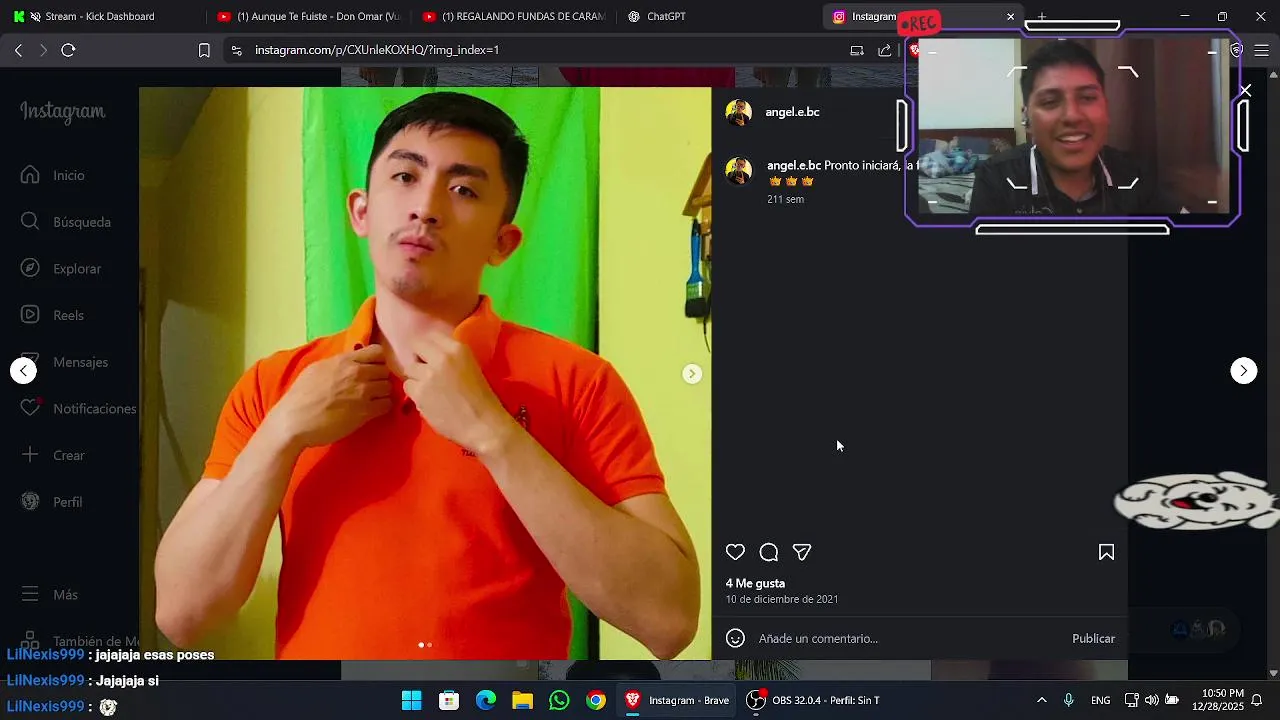Open WhatsApp from taskbar
This screenshot has width=1280, height=720.
tap(559, 700)
